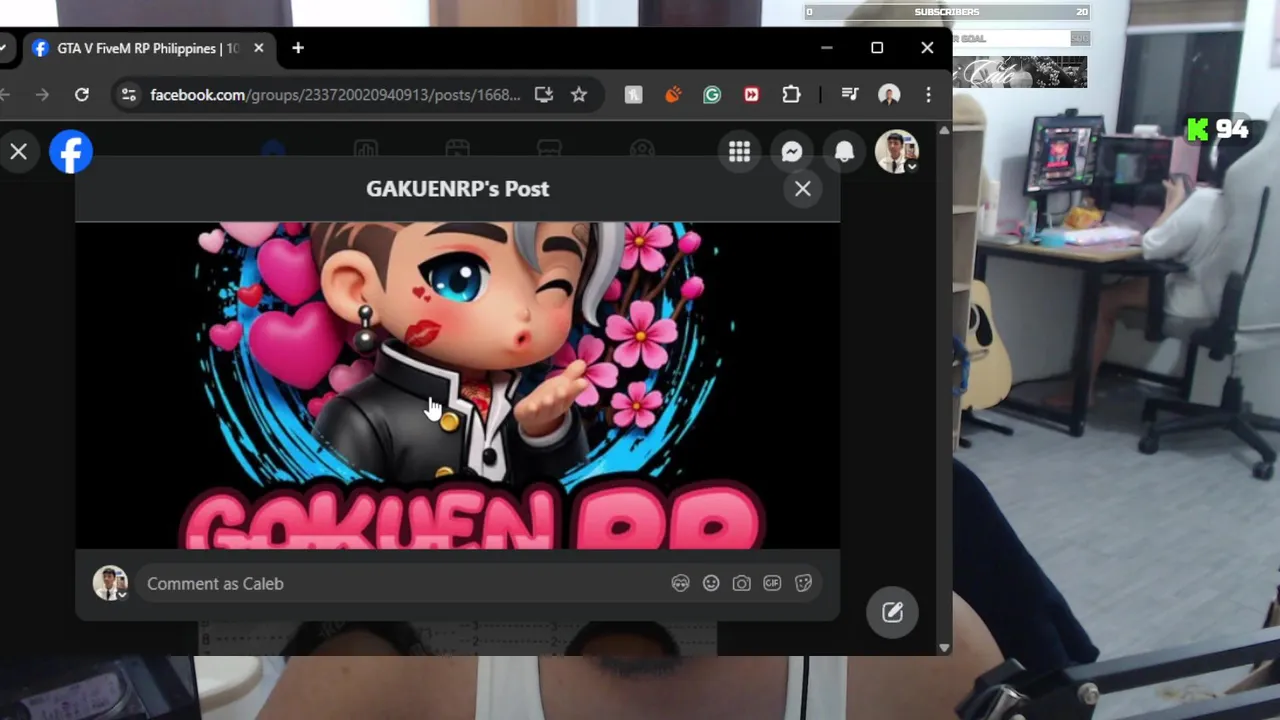Open the emoji picker in comment box
Screen dimensions: 1280x720
711,583
